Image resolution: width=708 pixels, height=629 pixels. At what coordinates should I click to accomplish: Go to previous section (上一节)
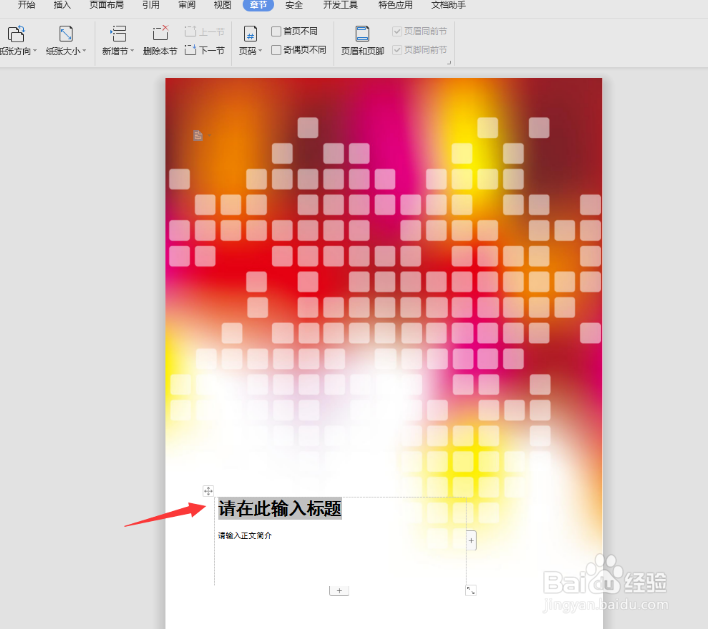click(x=205, y=32)
